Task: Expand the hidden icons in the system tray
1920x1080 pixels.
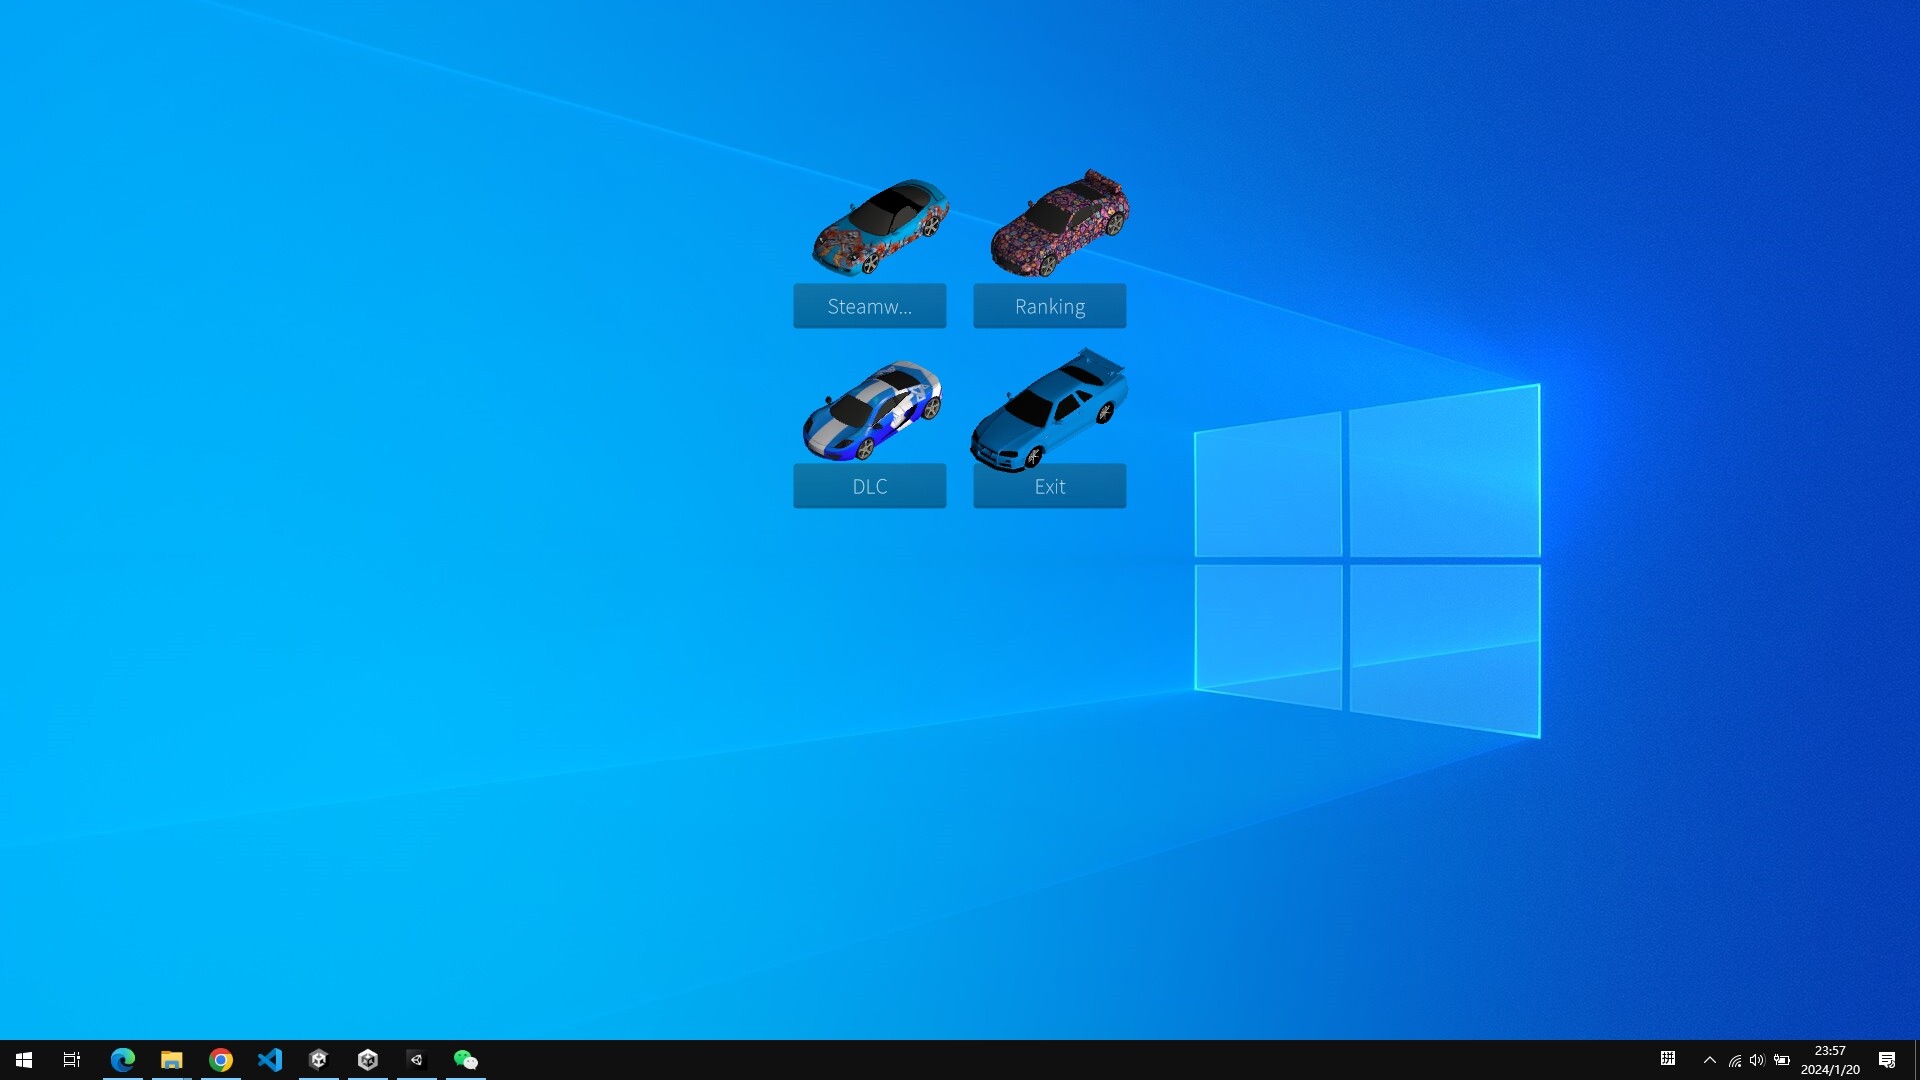Action: [1710, 1060]
